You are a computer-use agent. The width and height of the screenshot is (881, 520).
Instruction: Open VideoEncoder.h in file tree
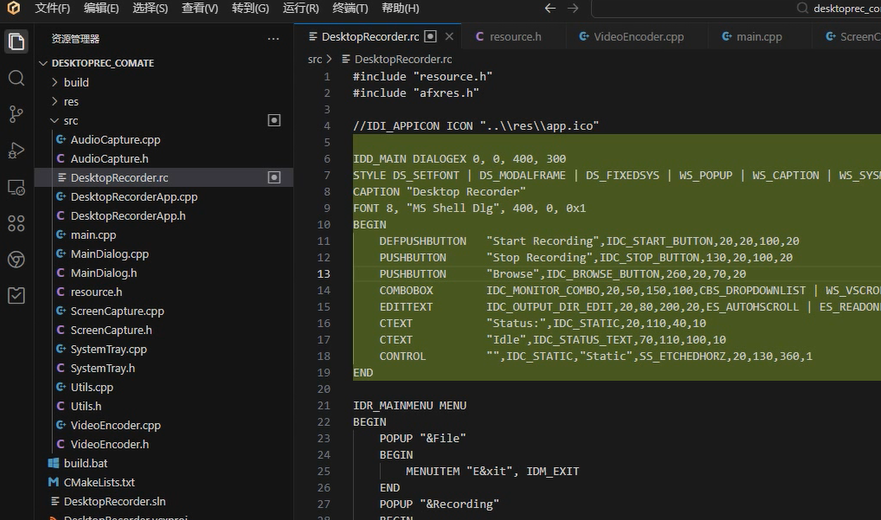[x=163, y=445]
